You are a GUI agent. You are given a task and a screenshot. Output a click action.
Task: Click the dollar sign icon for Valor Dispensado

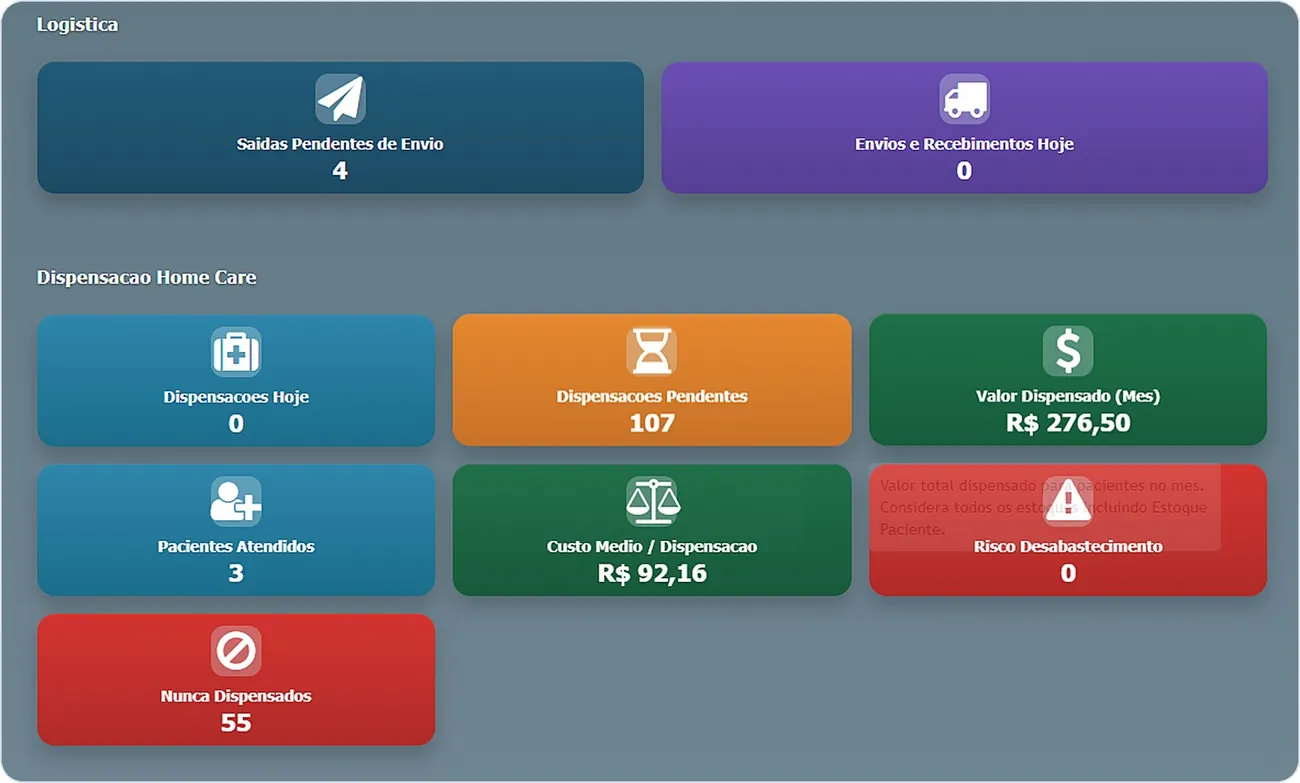point(1068,351)
